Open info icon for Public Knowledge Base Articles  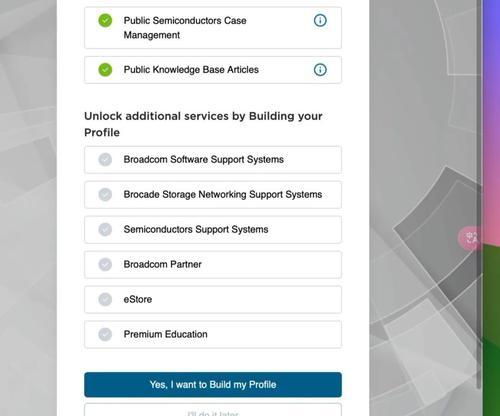tap(320, 70)
